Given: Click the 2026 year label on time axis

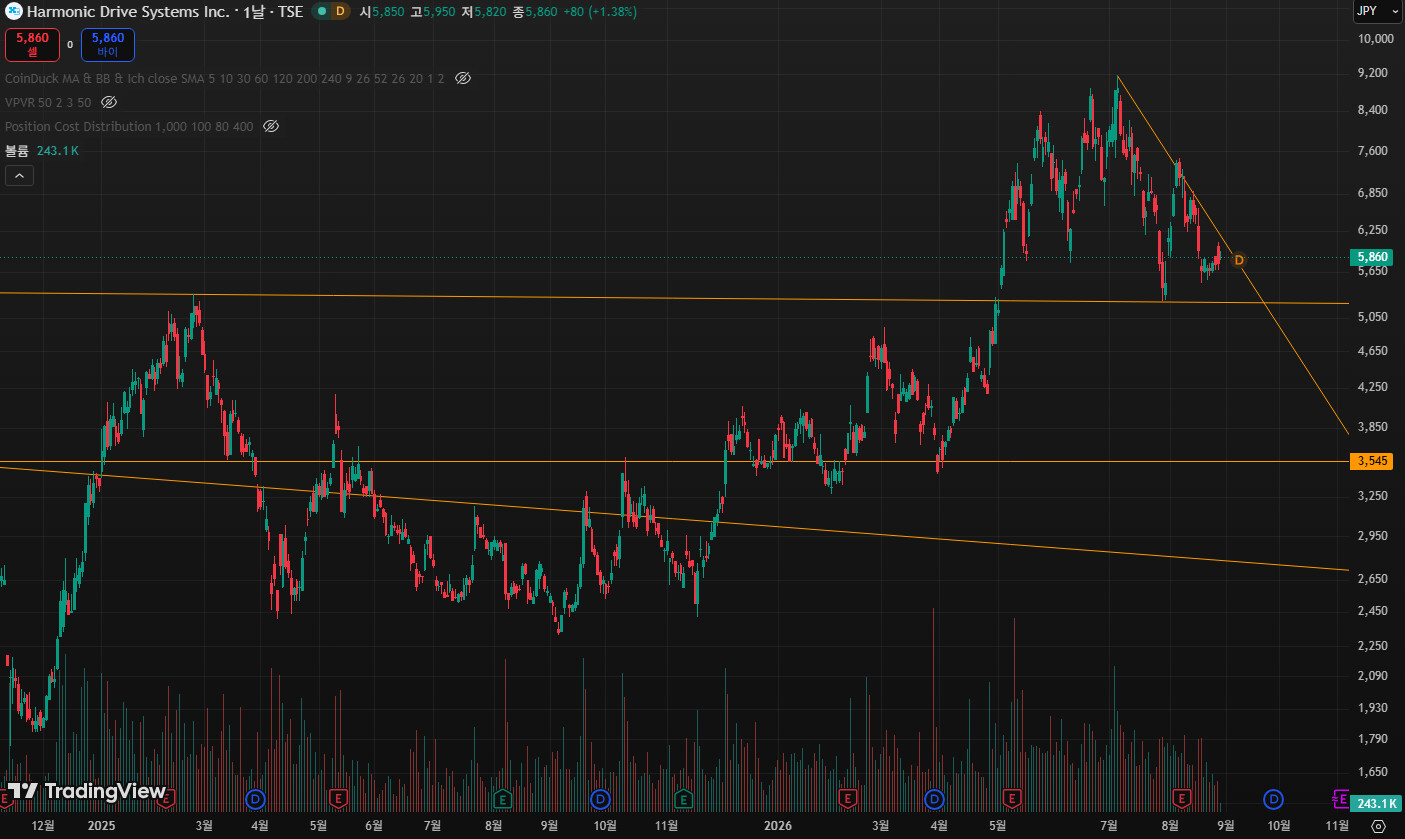Looking at the screenshot, I should [x=777, y=826].
